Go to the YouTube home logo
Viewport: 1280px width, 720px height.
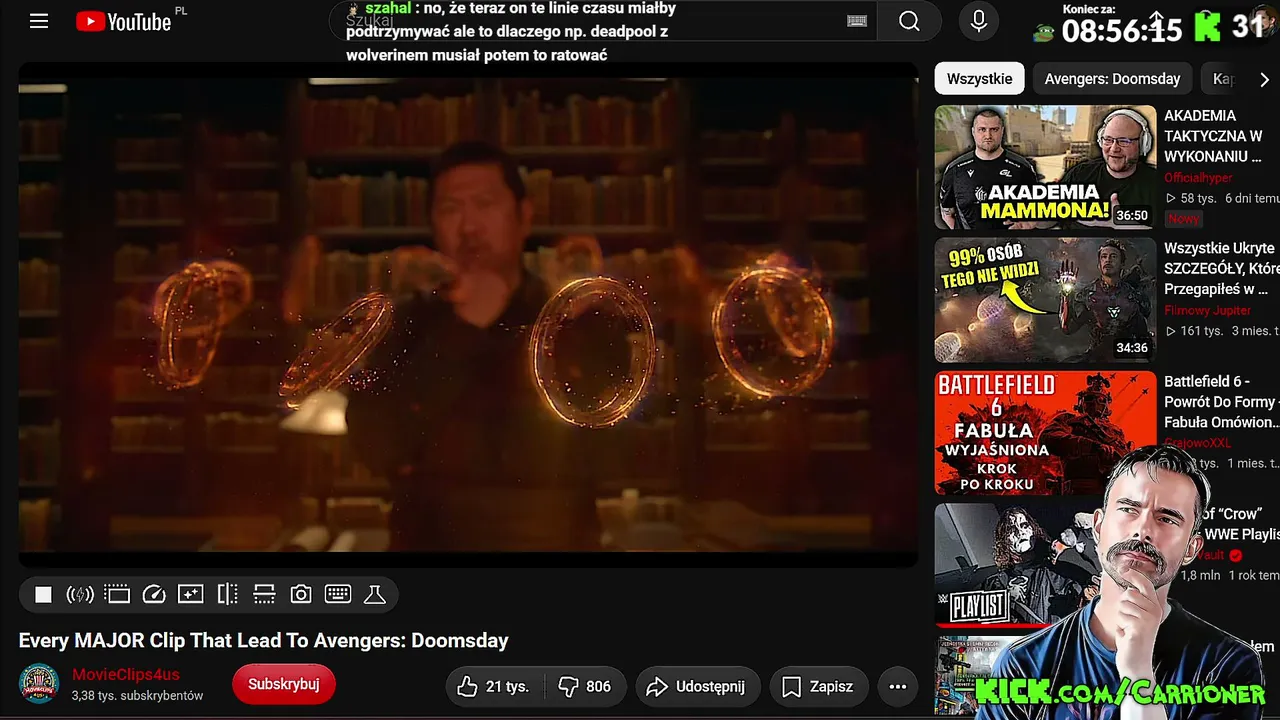124,22
